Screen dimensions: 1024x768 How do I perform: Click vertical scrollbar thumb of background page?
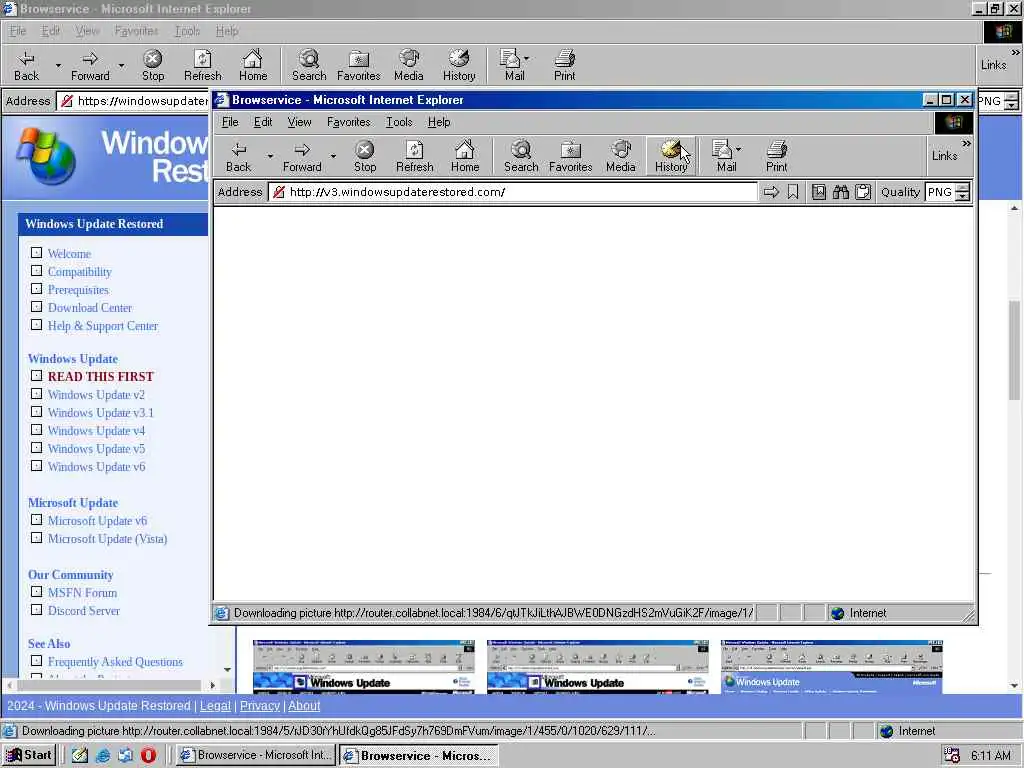(x=1014, y=351)
